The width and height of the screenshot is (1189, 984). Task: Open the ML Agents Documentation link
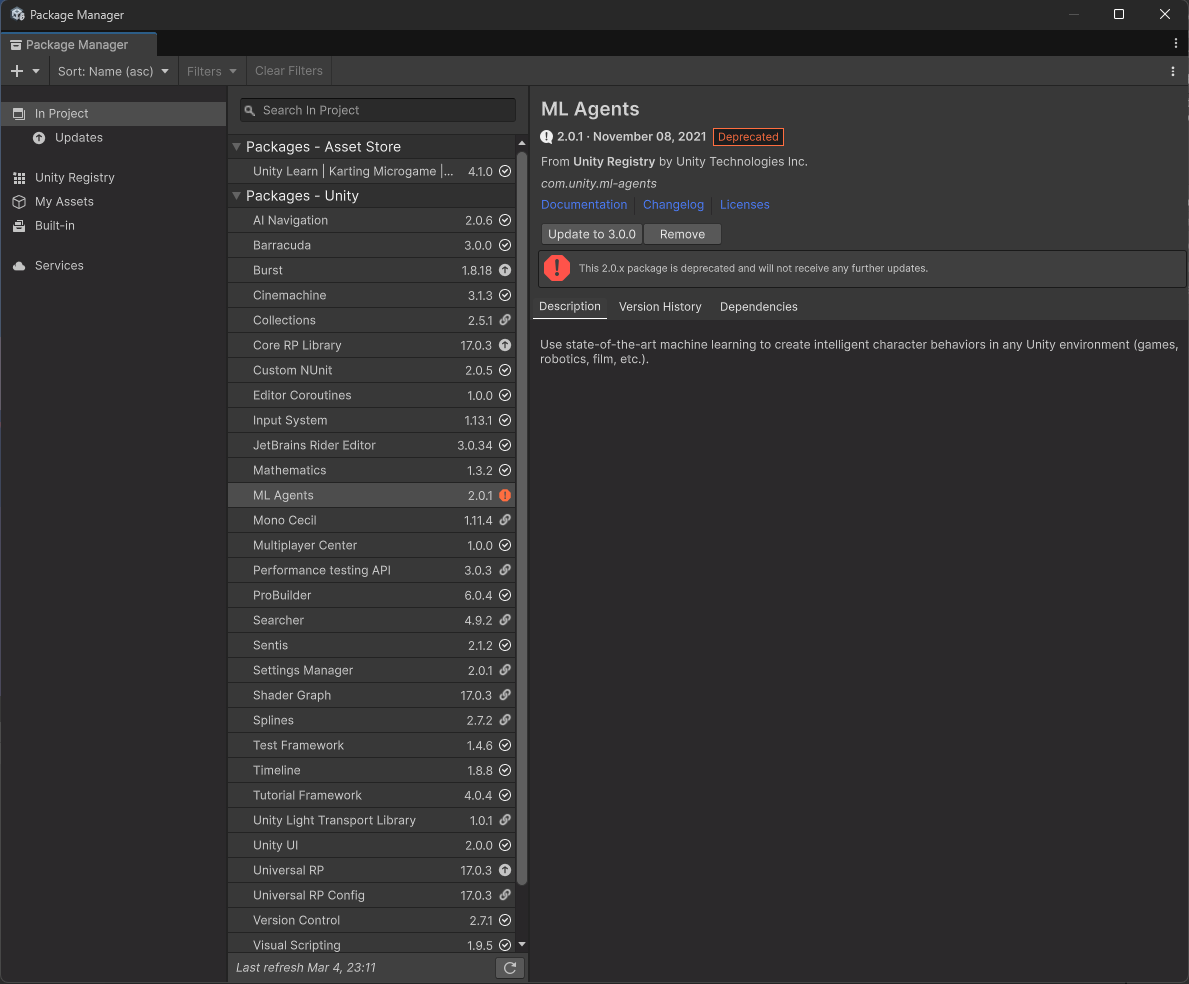click(x=584, y=205)
